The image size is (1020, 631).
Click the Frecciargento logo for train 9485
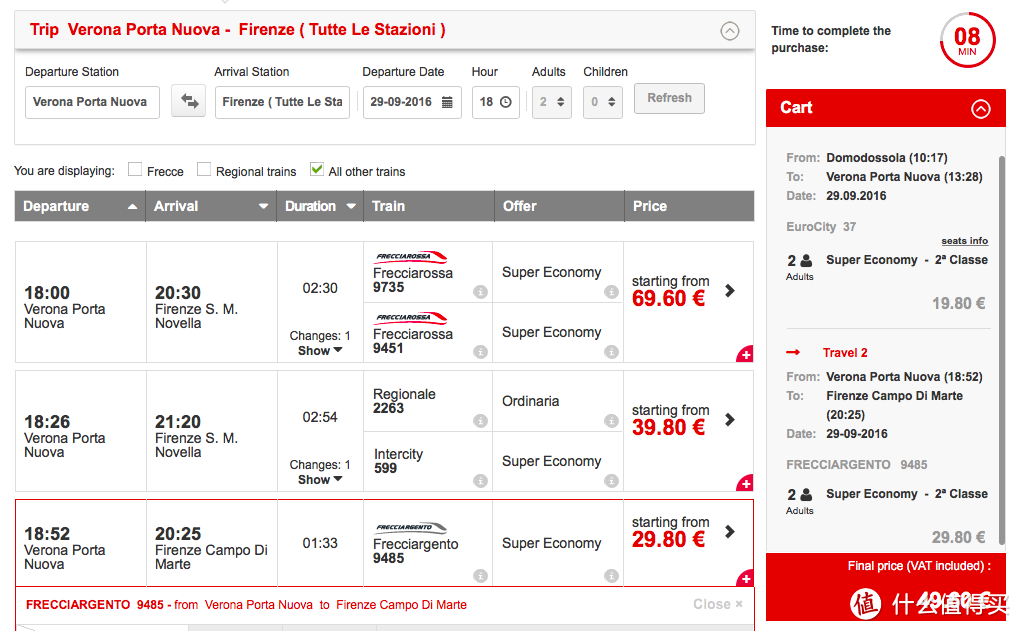410,528
